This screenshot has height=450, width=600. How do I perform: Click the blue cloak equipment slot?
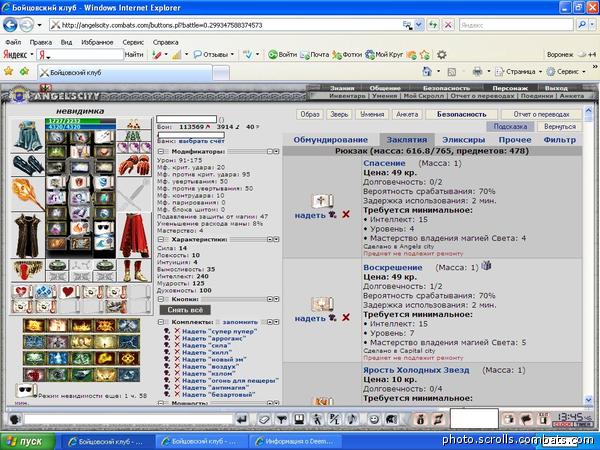28,135
